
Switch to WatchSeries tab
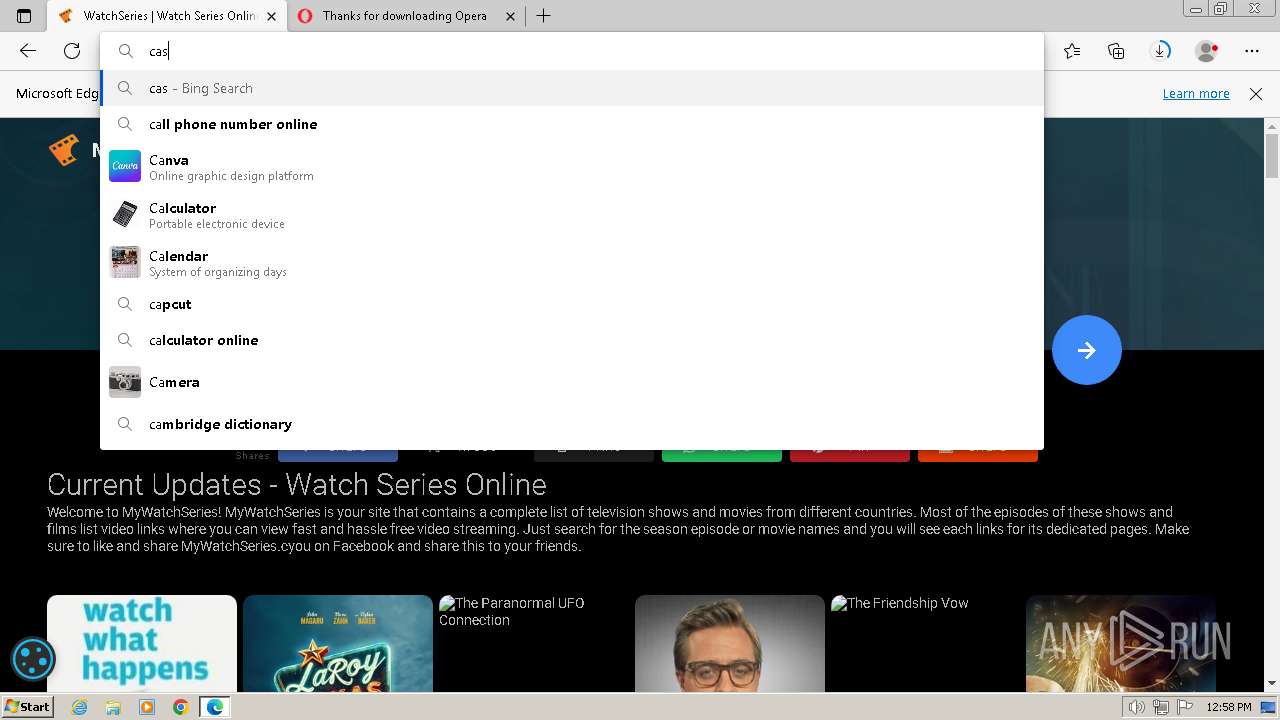tap(167, 16)
